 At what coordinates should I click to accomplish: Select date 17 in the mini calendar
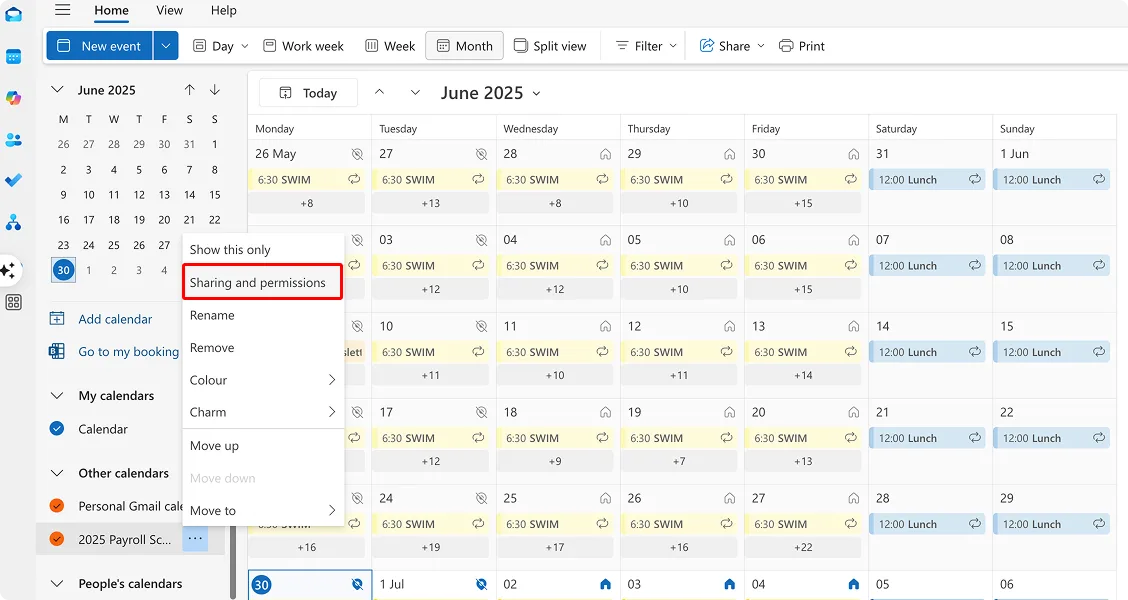coord(89,220)
